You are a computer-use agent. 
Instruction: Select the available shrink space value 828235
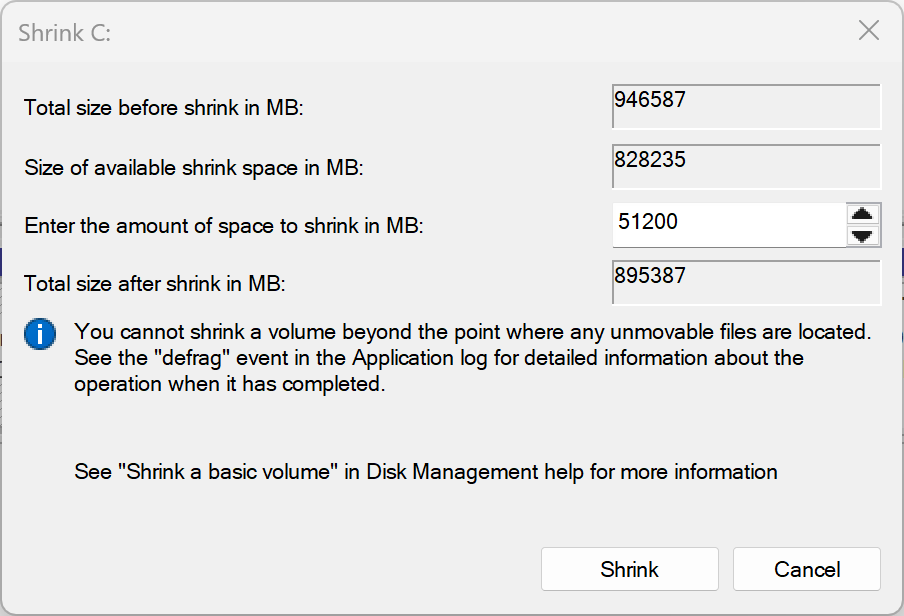(747, 166)
